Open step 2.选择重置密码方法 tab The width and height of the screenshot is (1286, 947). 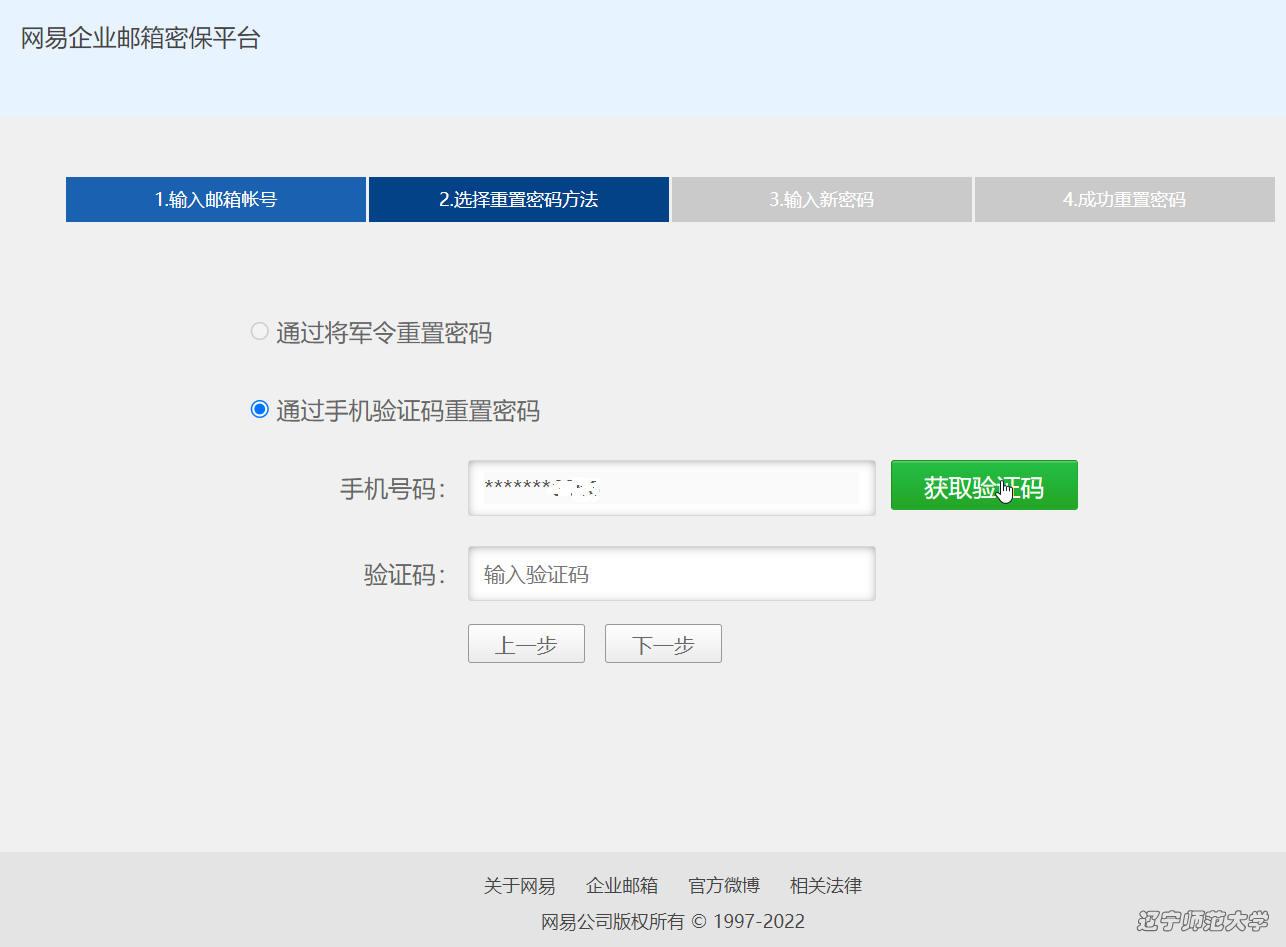(519, 199)
